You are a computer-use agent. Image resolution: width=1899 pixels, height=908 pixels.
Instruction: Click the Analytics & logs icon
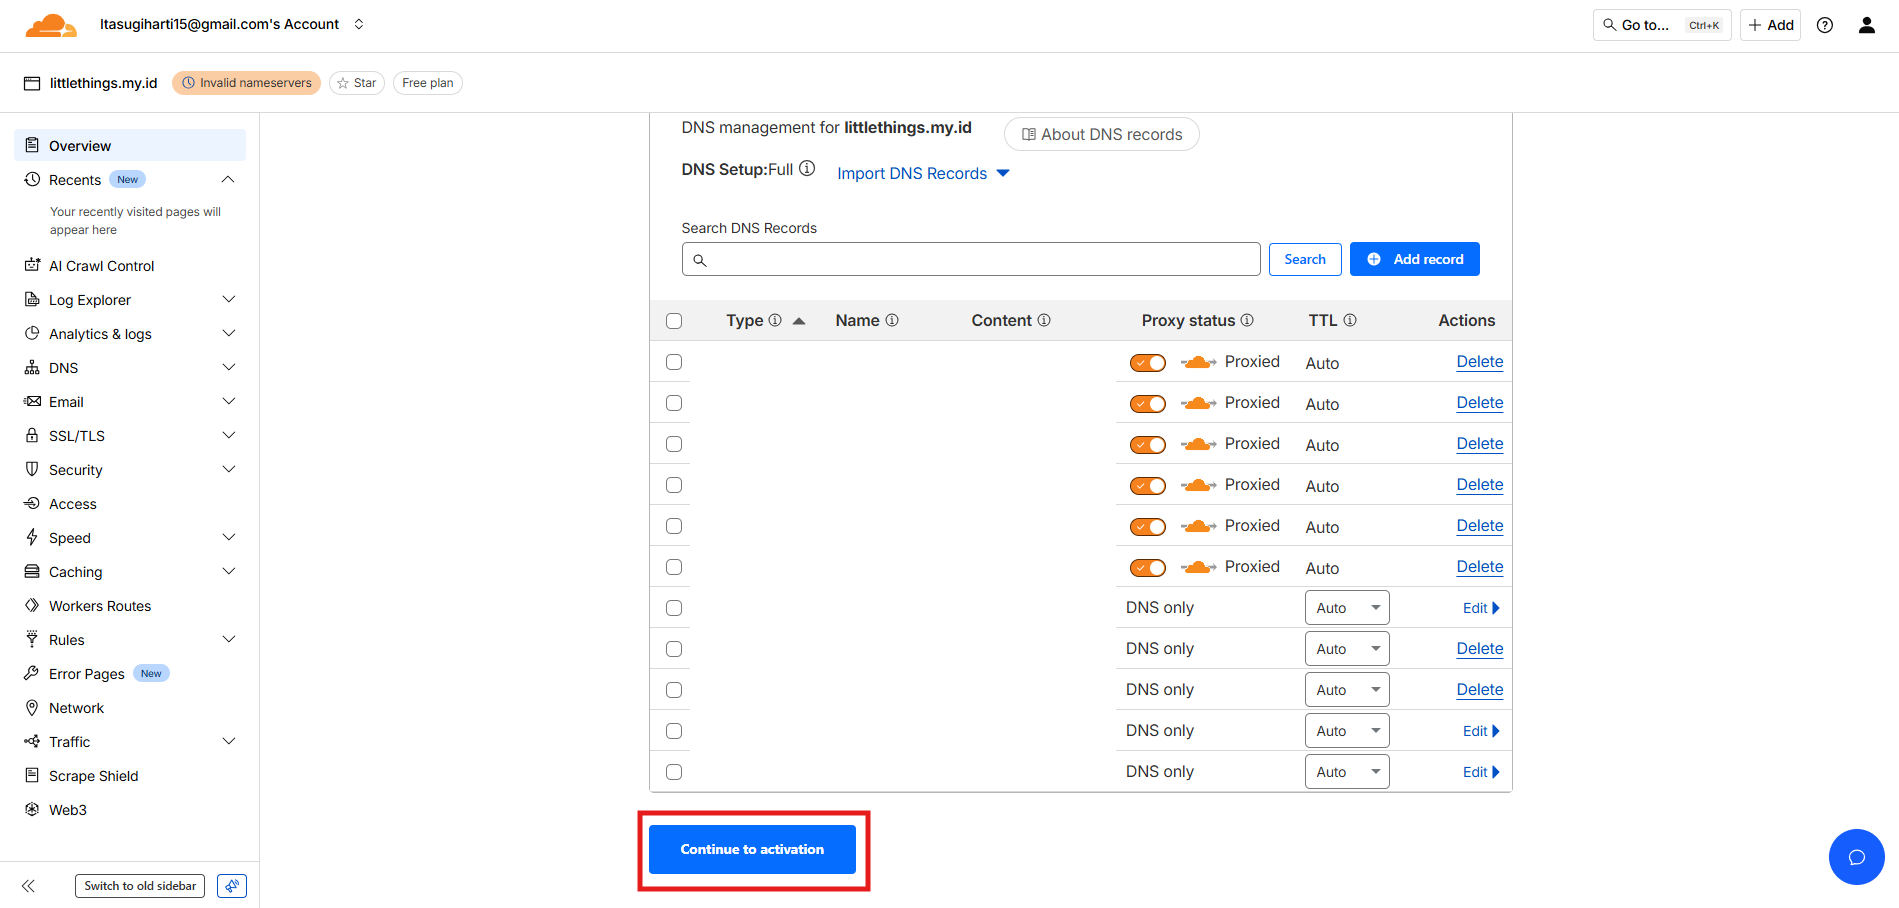point(32,333)
